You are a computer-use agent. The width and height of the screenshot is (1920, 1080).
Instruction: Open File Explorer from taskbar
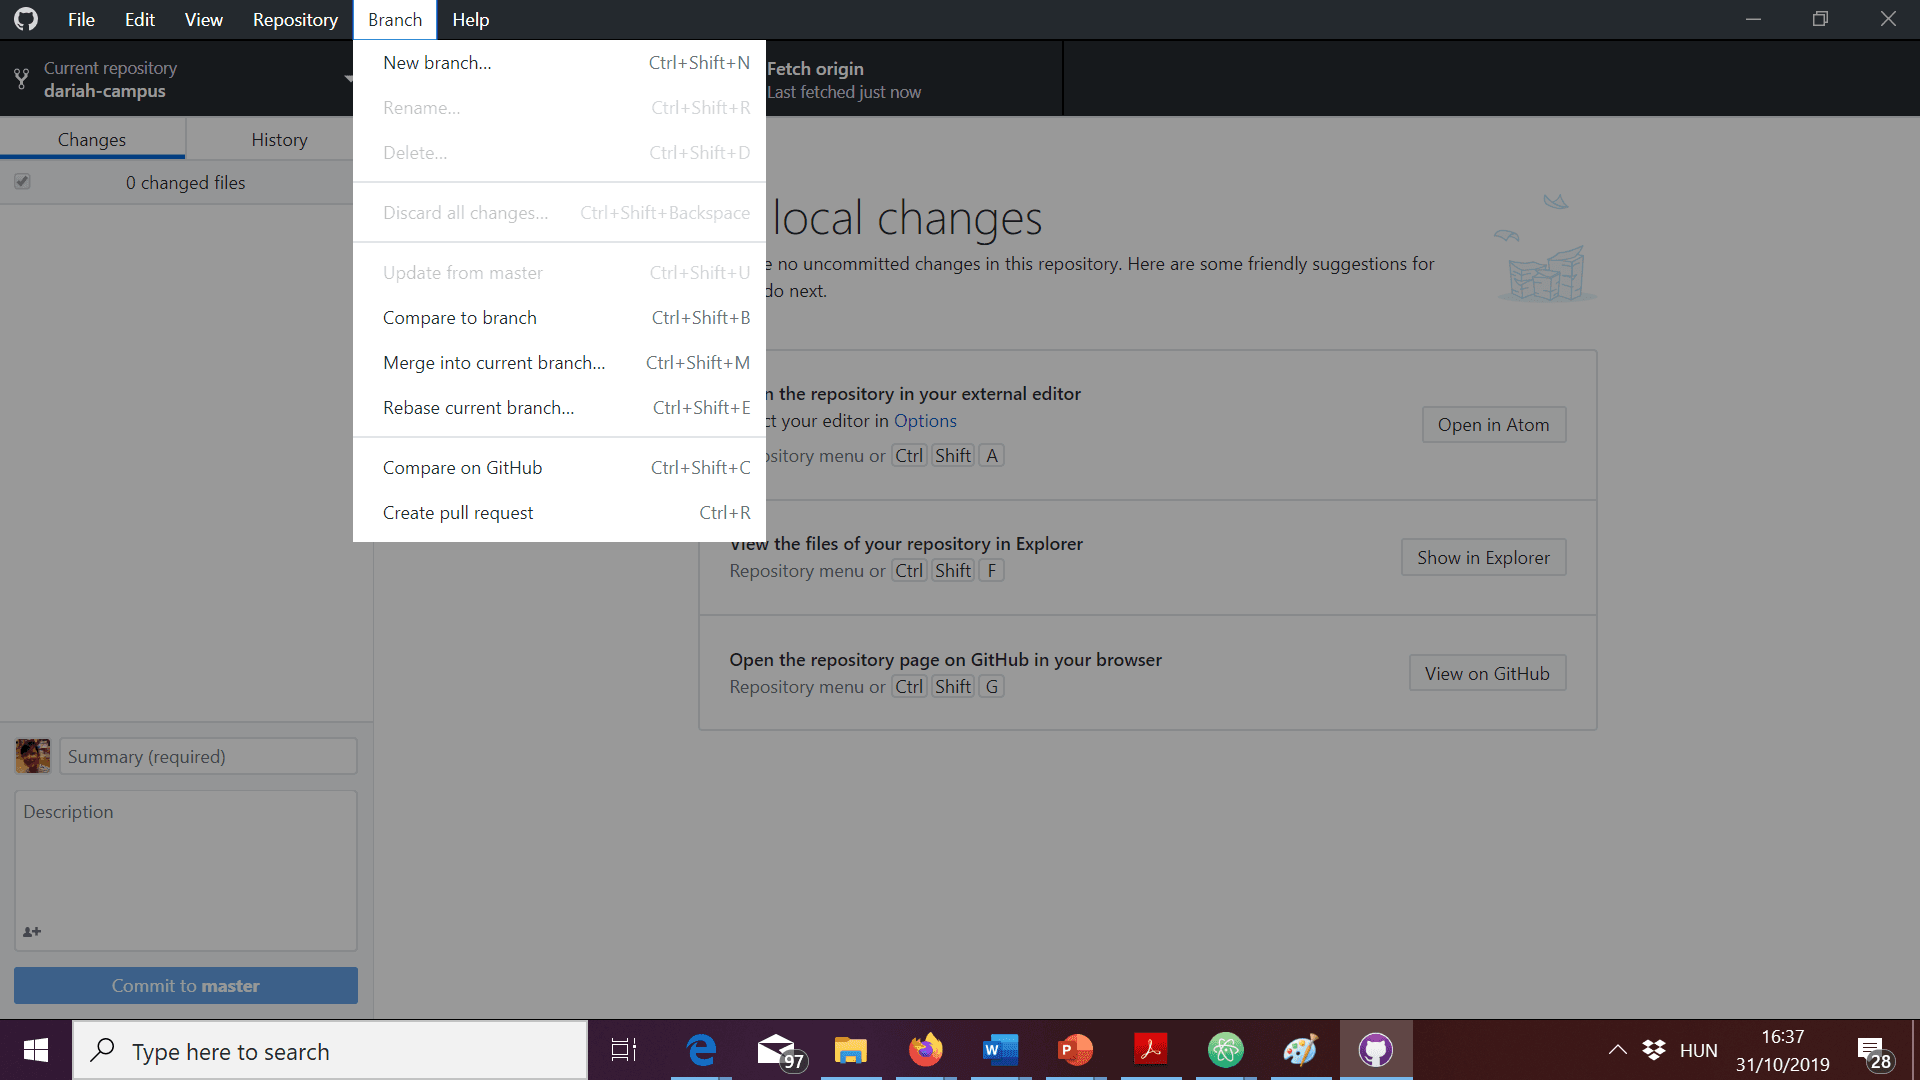[x=850, y=1050]
